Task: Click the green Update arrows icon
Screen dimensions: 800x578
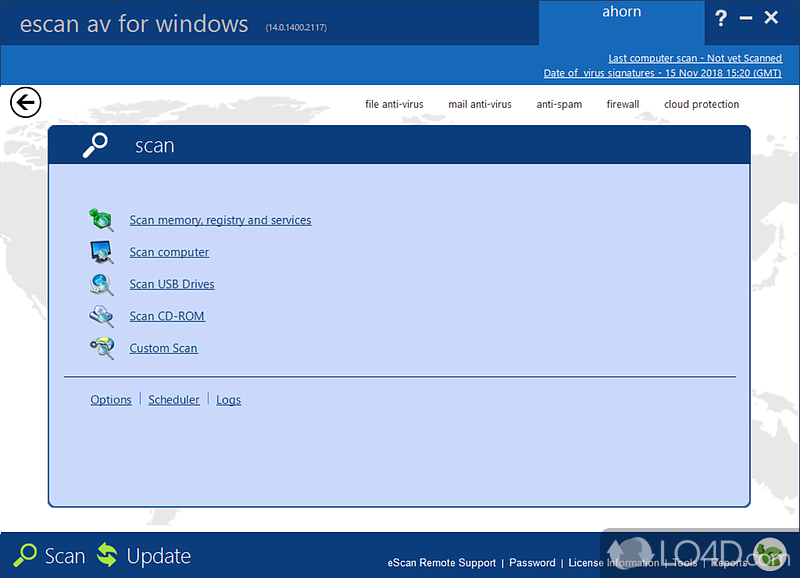Action: click(107, 555)
